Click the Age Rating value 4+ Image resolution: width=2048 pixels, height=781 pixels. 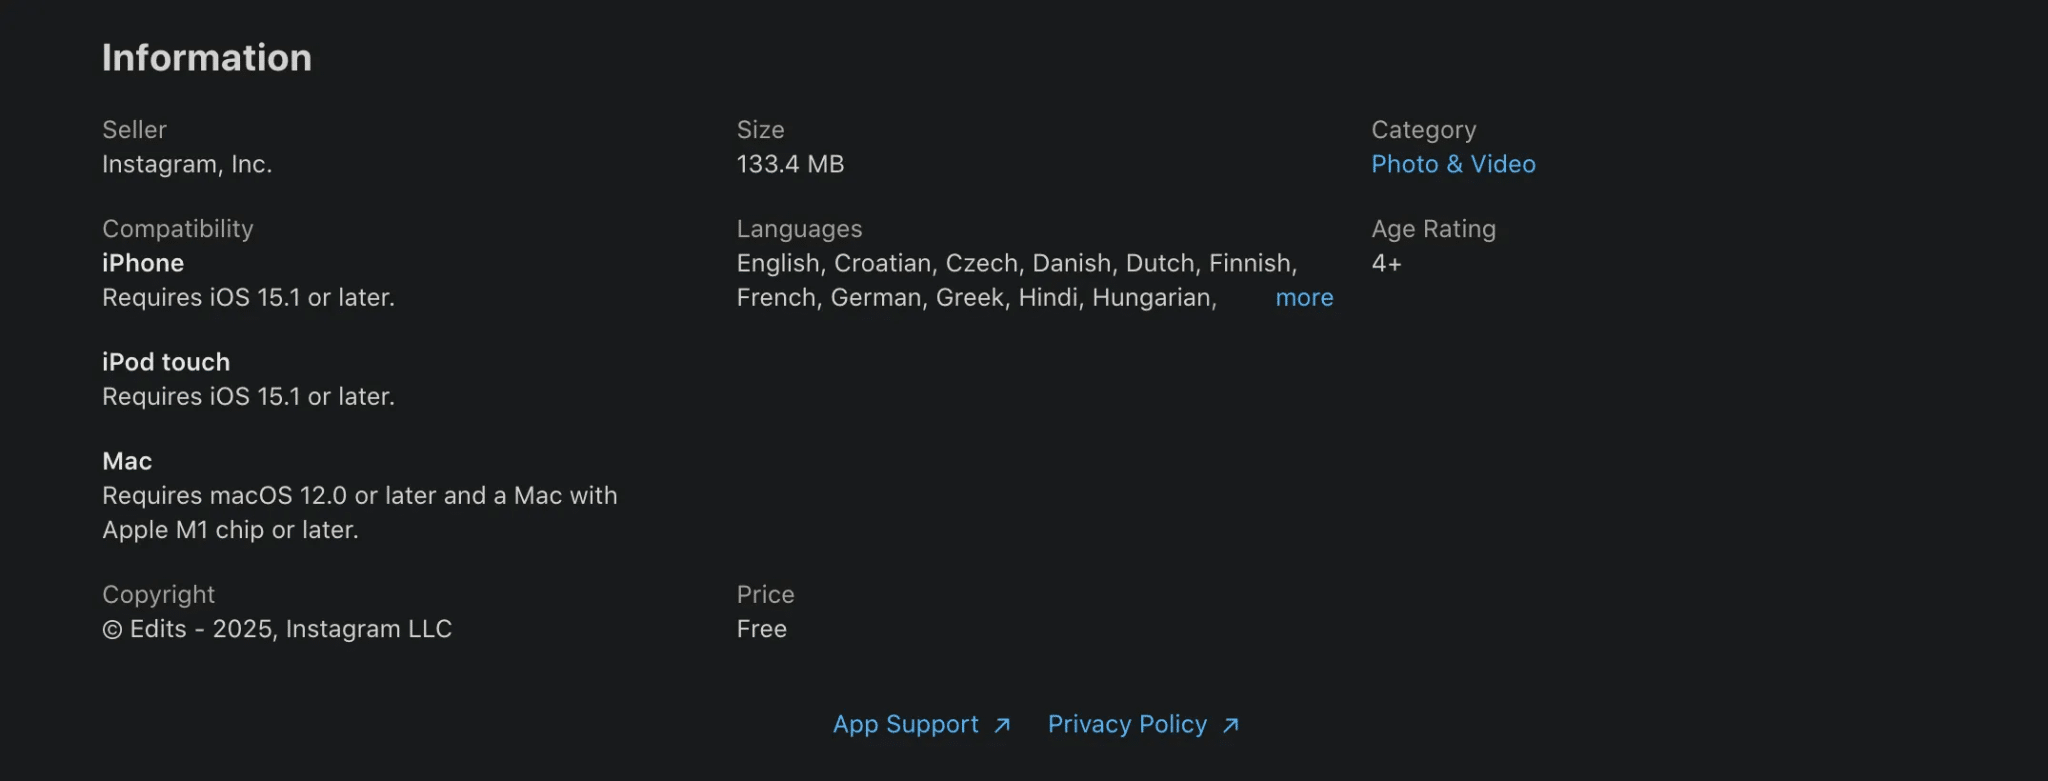point(1388,263)
